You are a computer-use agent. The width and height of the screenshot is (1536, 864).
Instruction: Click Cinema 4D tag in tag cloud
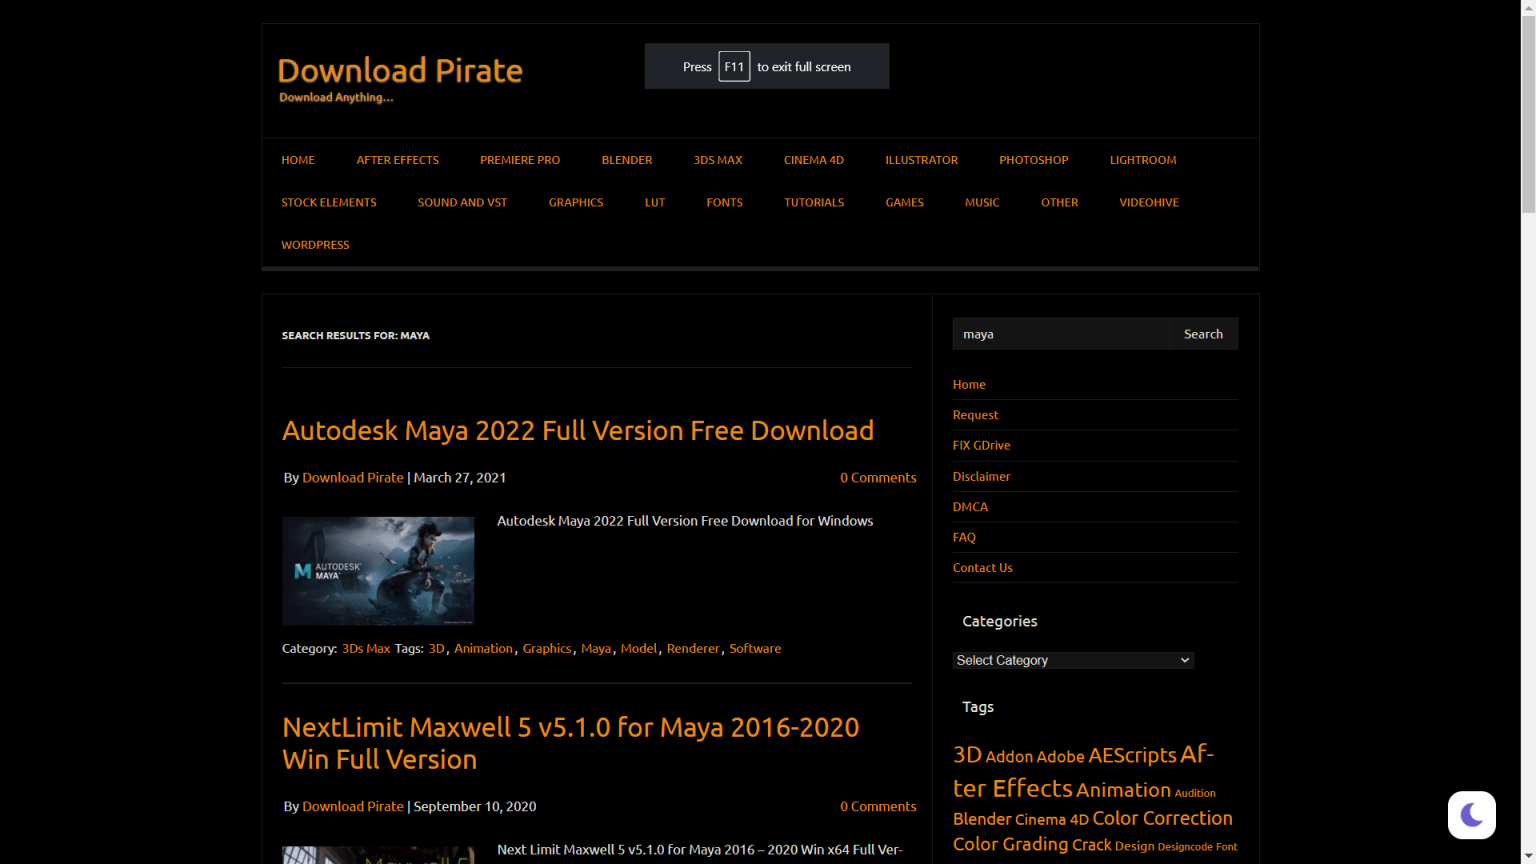coord(1052,820)
